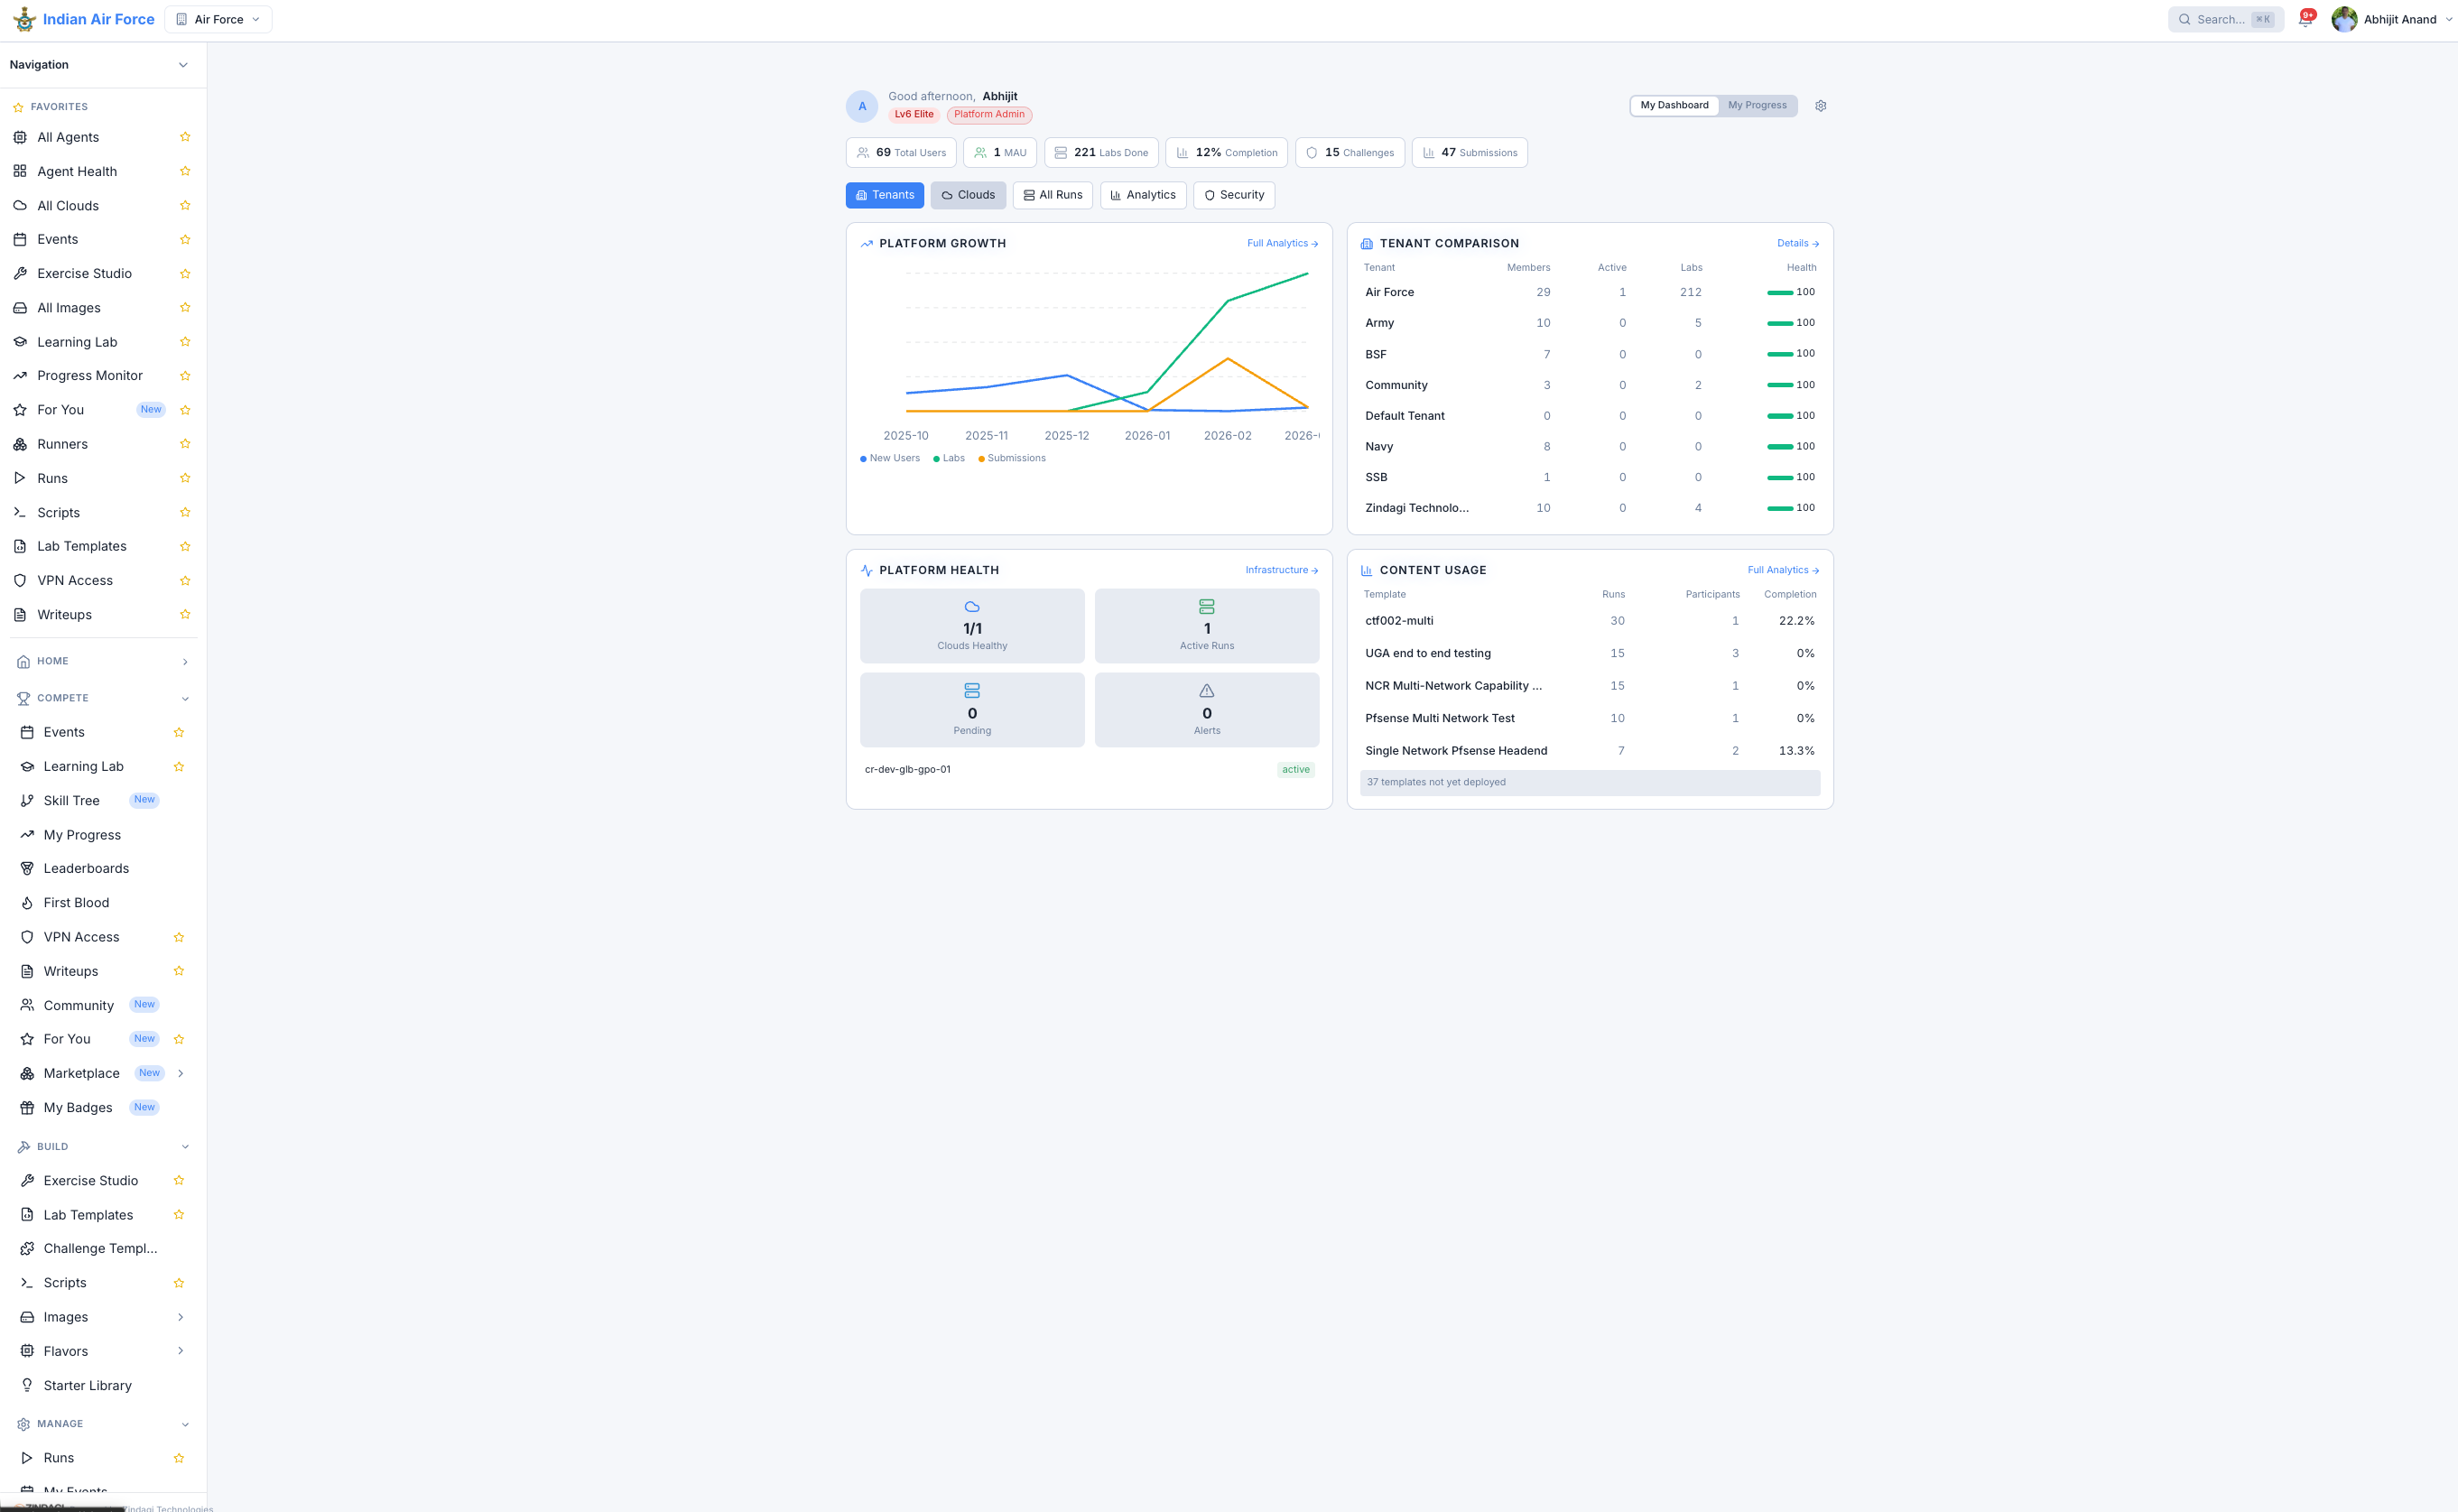Screen dimensions: 2458x1512
Task: Toggle the Writeups favorite star
Action: [x=185, y=614]
